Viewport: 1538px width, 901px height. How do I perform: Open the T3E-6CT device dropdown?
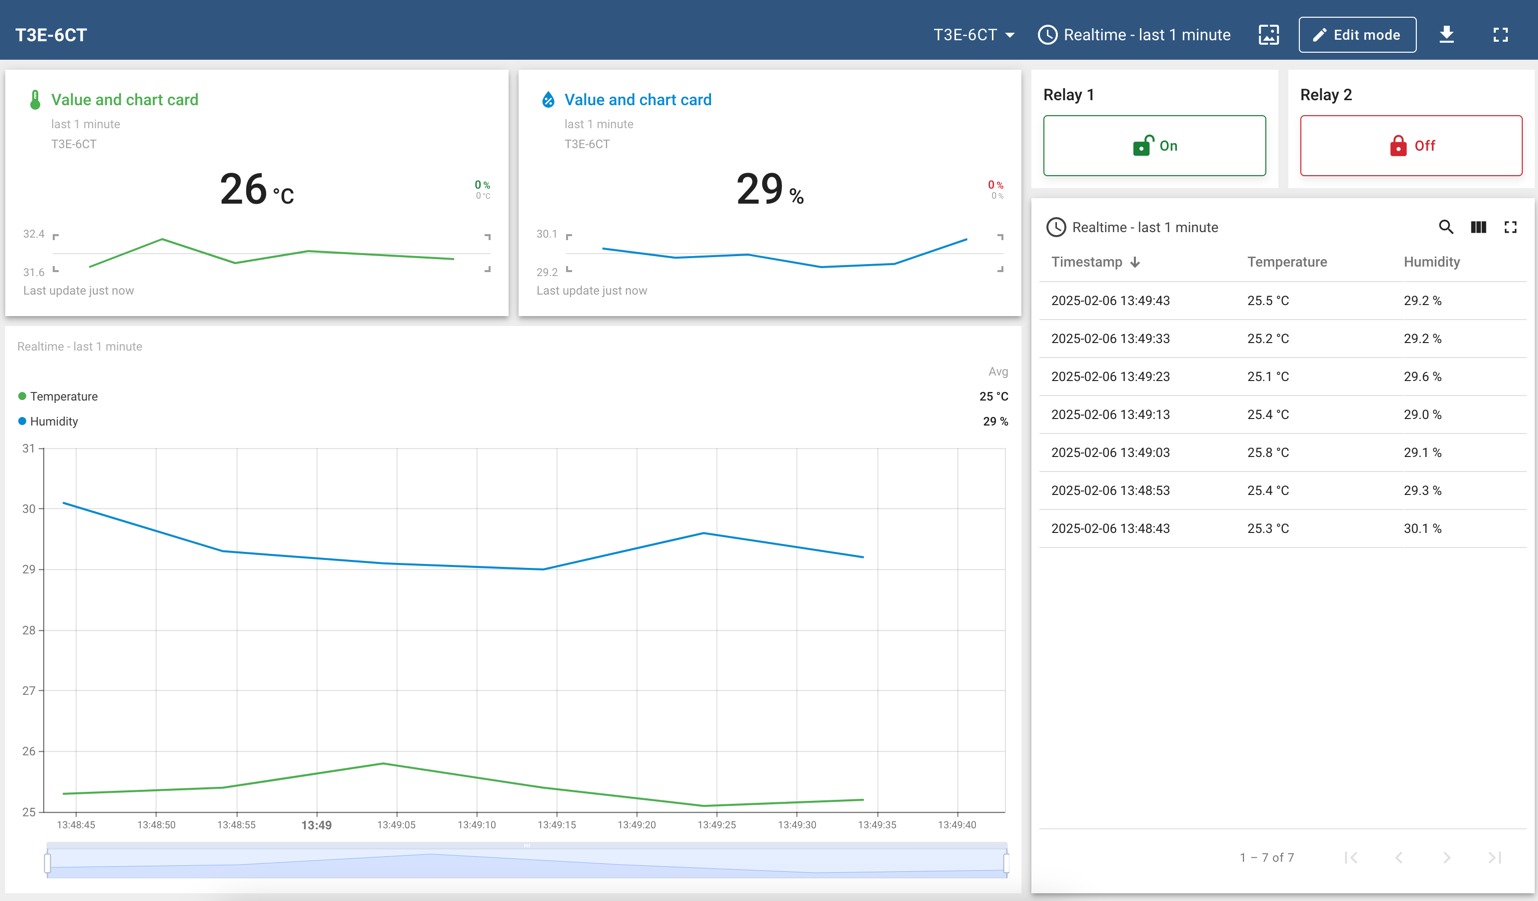(x=973, y=35)
